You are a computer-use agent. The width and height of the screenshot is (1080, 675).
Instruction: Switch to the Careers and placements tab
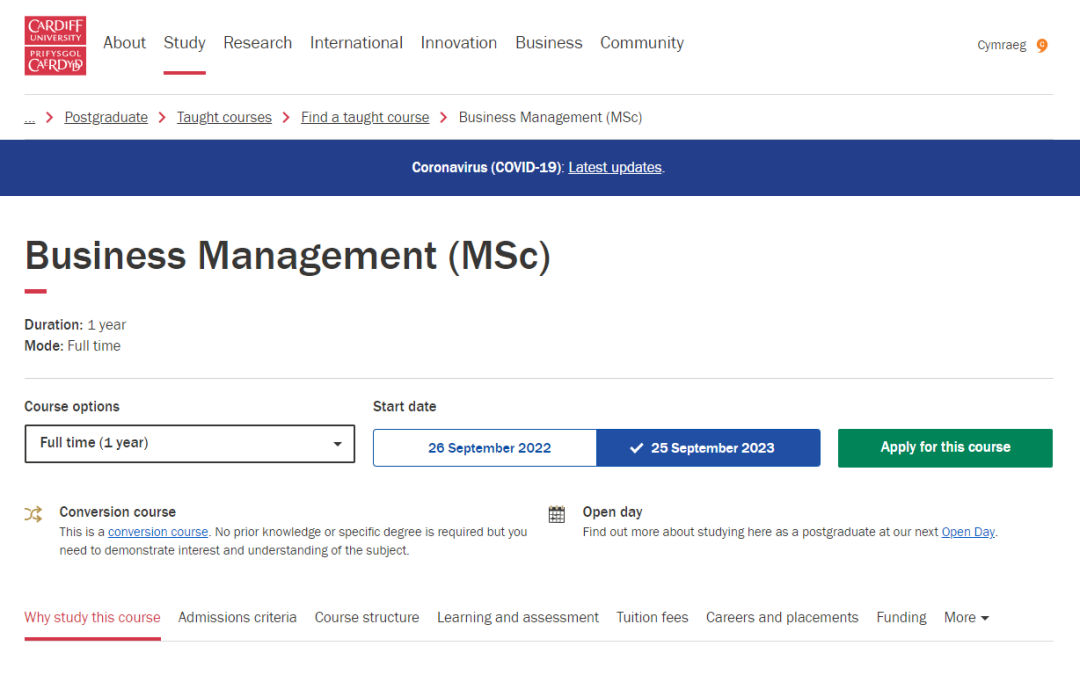tap(782, 617)
